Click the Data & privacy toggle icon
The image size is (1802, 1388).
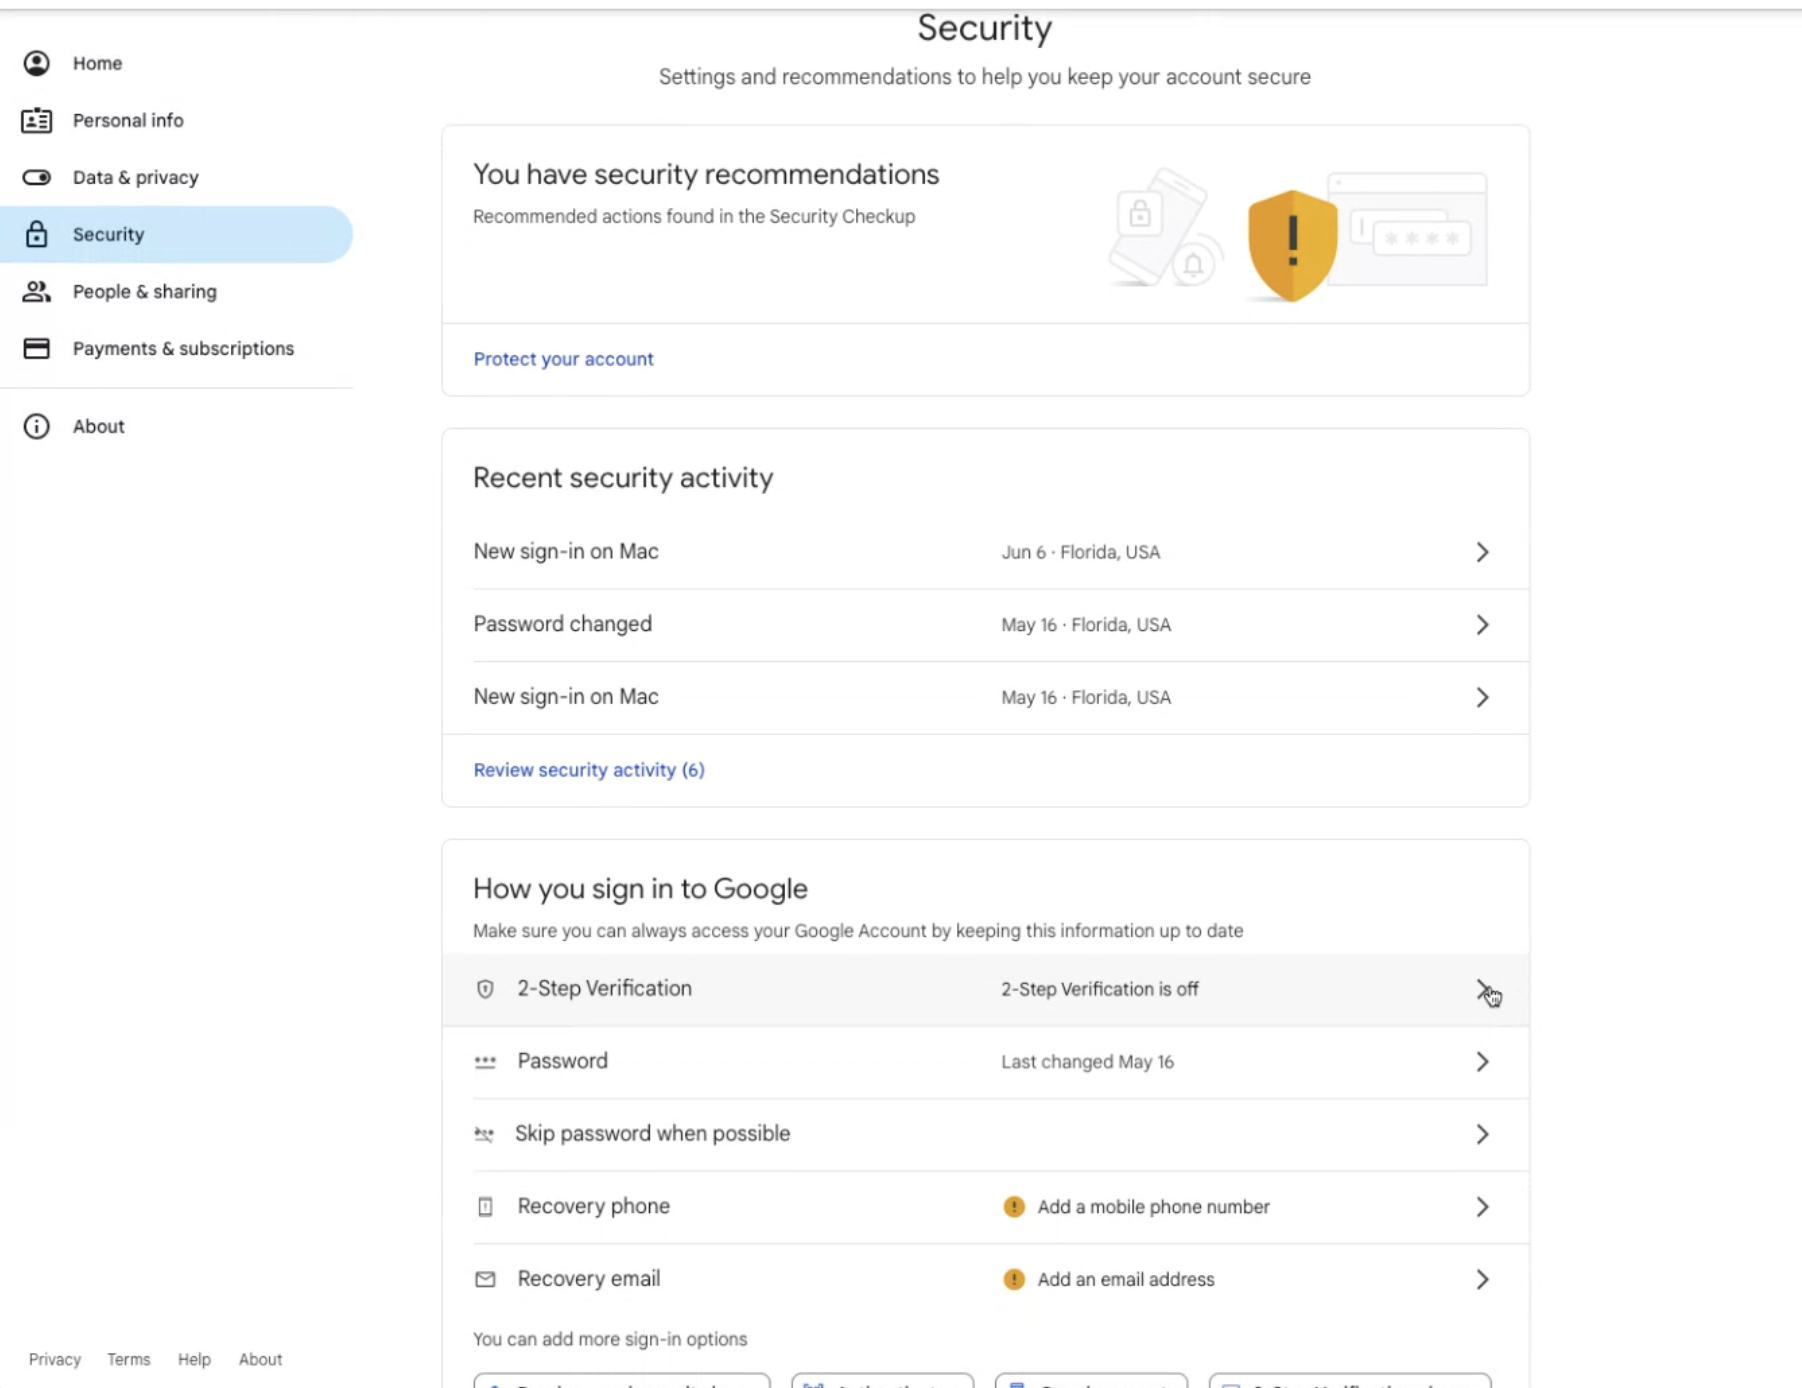[37, 177]
